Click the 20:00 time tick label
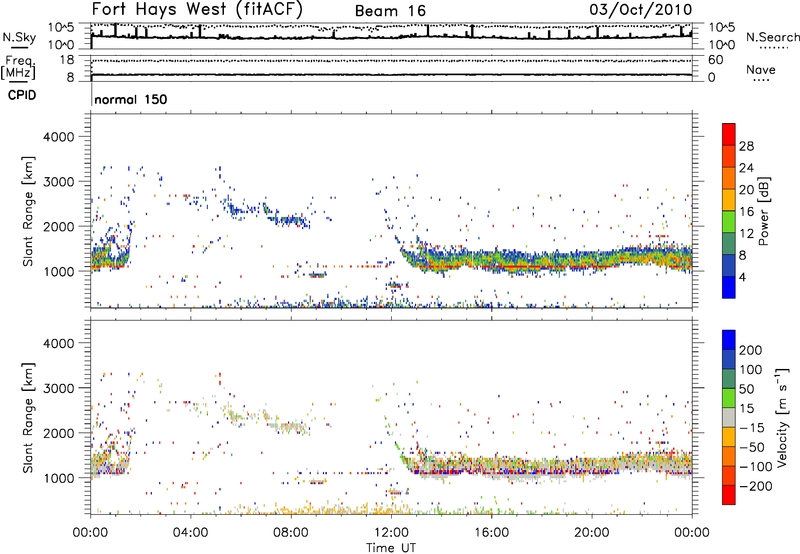 pos(591,533)
